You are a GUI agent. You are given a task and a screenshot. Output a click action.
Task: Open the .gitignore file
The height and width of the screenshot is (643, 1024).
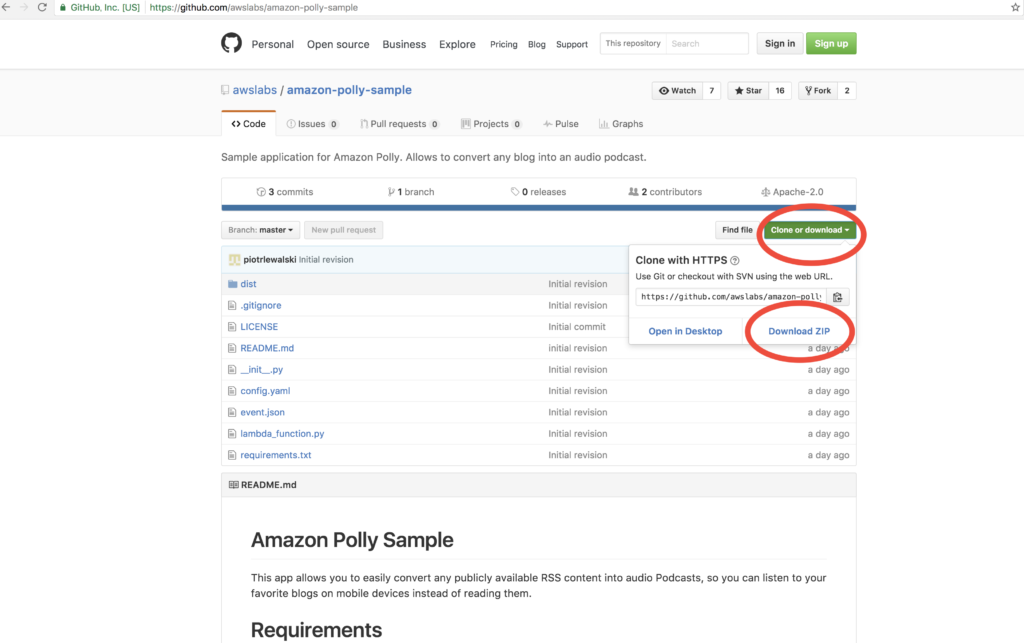(261, 306)
